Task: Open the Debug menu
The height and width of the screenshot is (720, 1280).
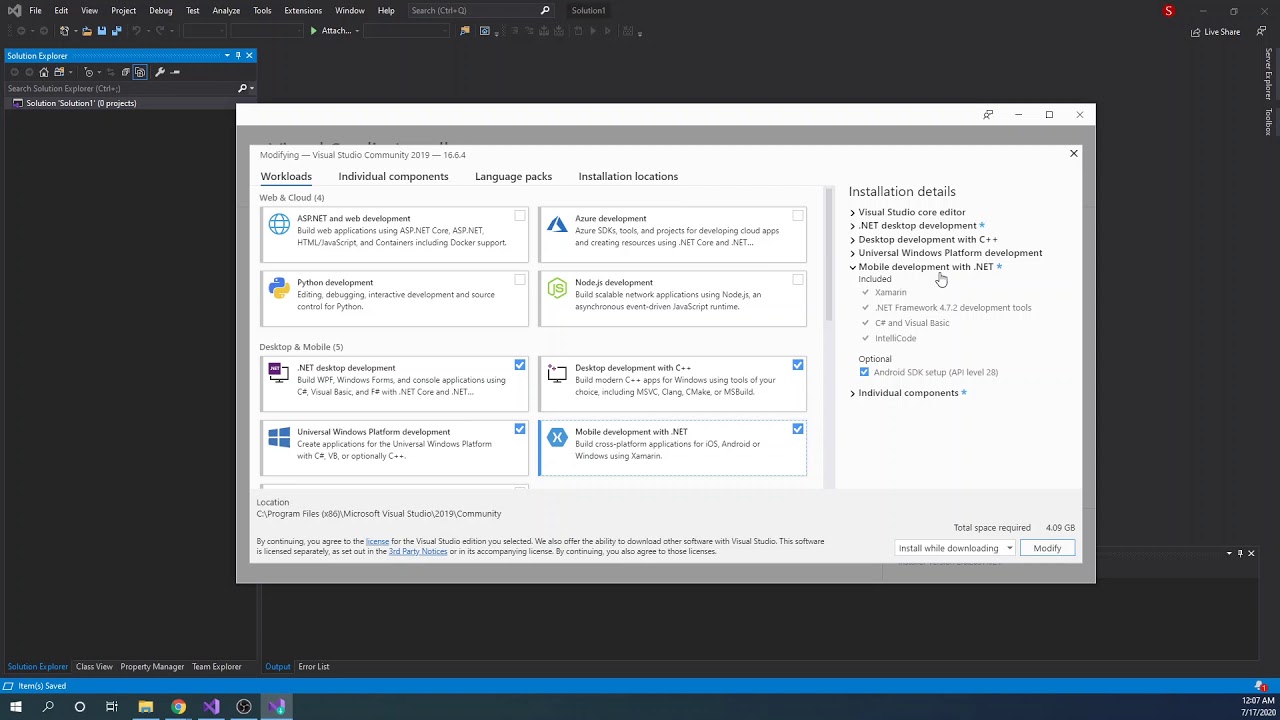Action: coord(160,10)
